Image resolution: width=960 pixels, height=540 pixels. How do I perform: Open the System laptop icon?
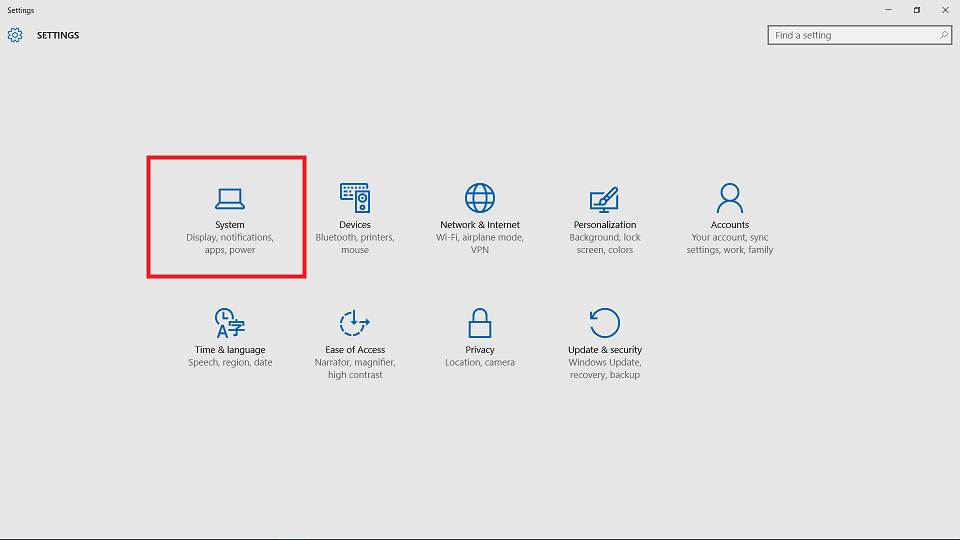pos(230,198)
